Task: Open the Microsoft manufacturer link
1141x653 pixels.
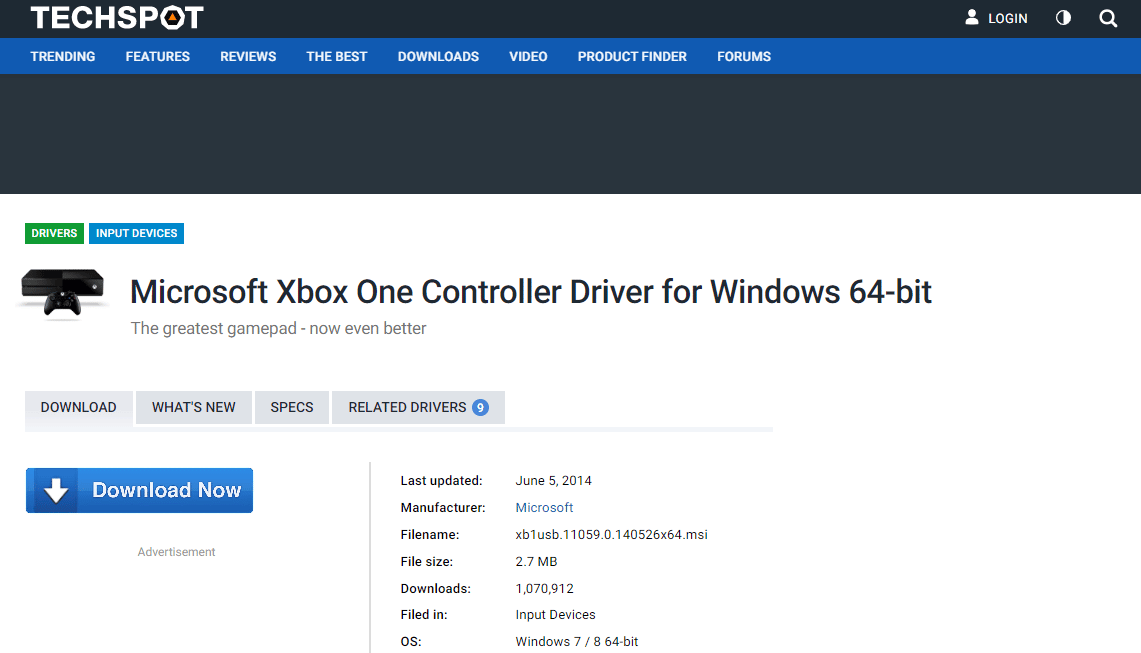Action: 544,507
